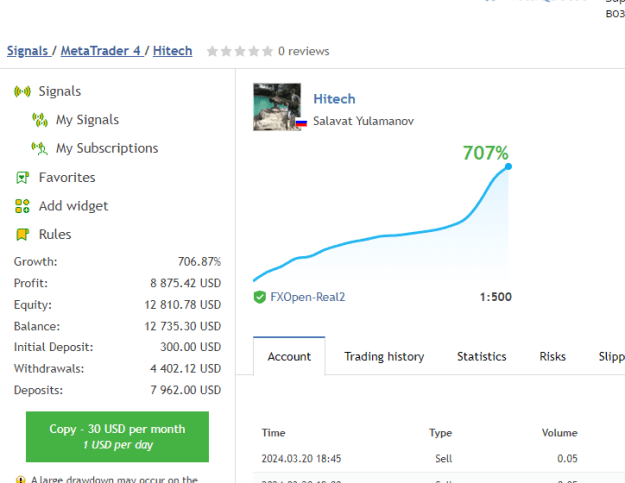Screen dimensions: 625x483
Task: Click the drawdown warning icon
Action: 20,479
